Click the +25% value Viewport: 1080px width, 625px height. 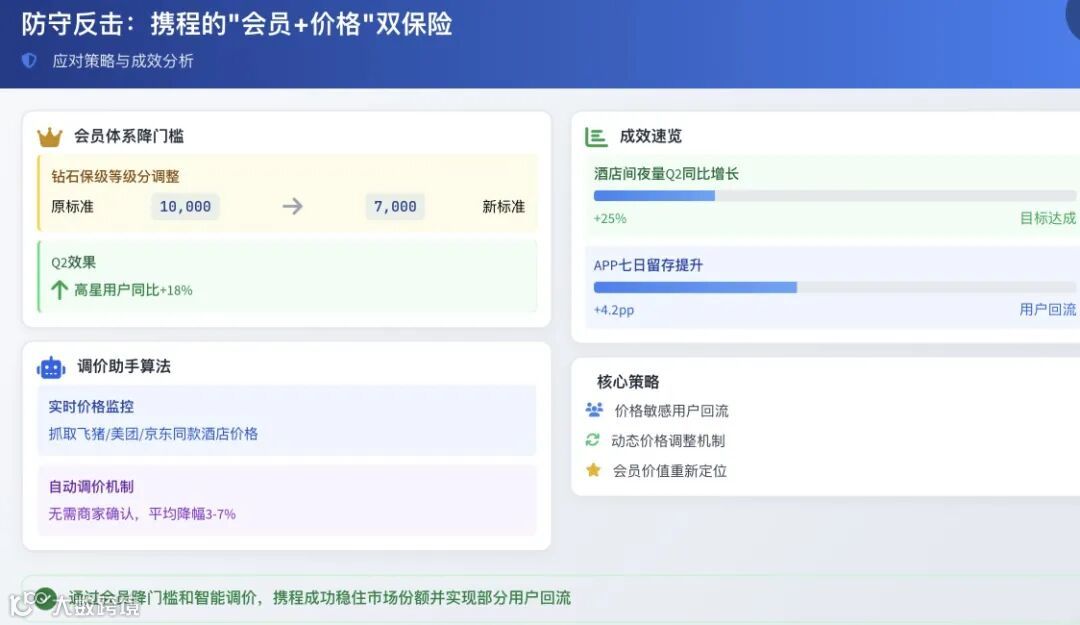pyautogui.click(x=610, y=218)
